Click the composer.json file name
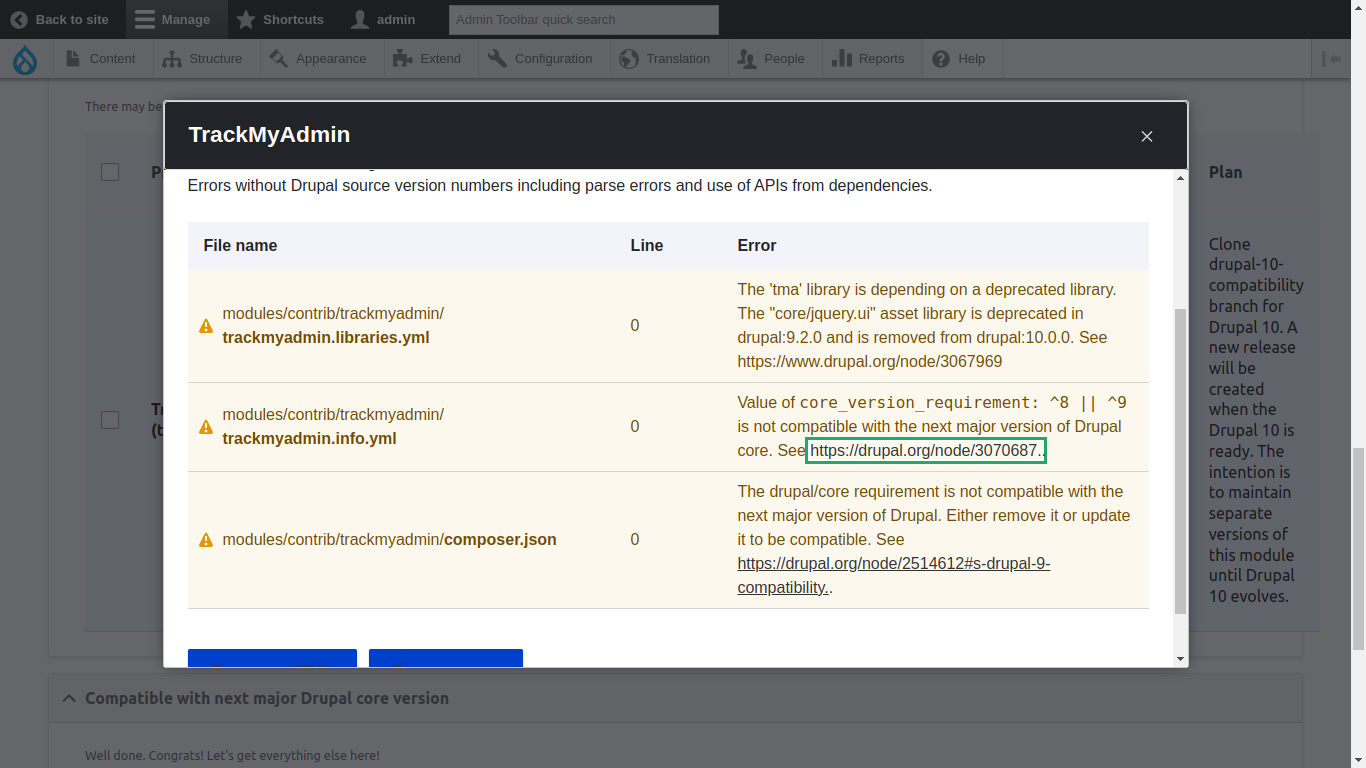This screenshot has height=768, width=1366. pyautogui.click(x=500, y=540)
